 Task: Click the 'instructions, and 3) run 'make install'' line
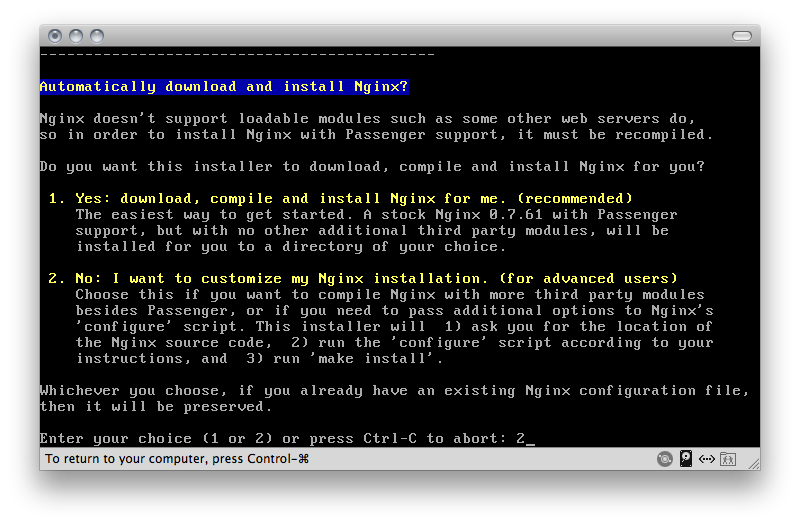pyautogui.click(x=260, y=359)
